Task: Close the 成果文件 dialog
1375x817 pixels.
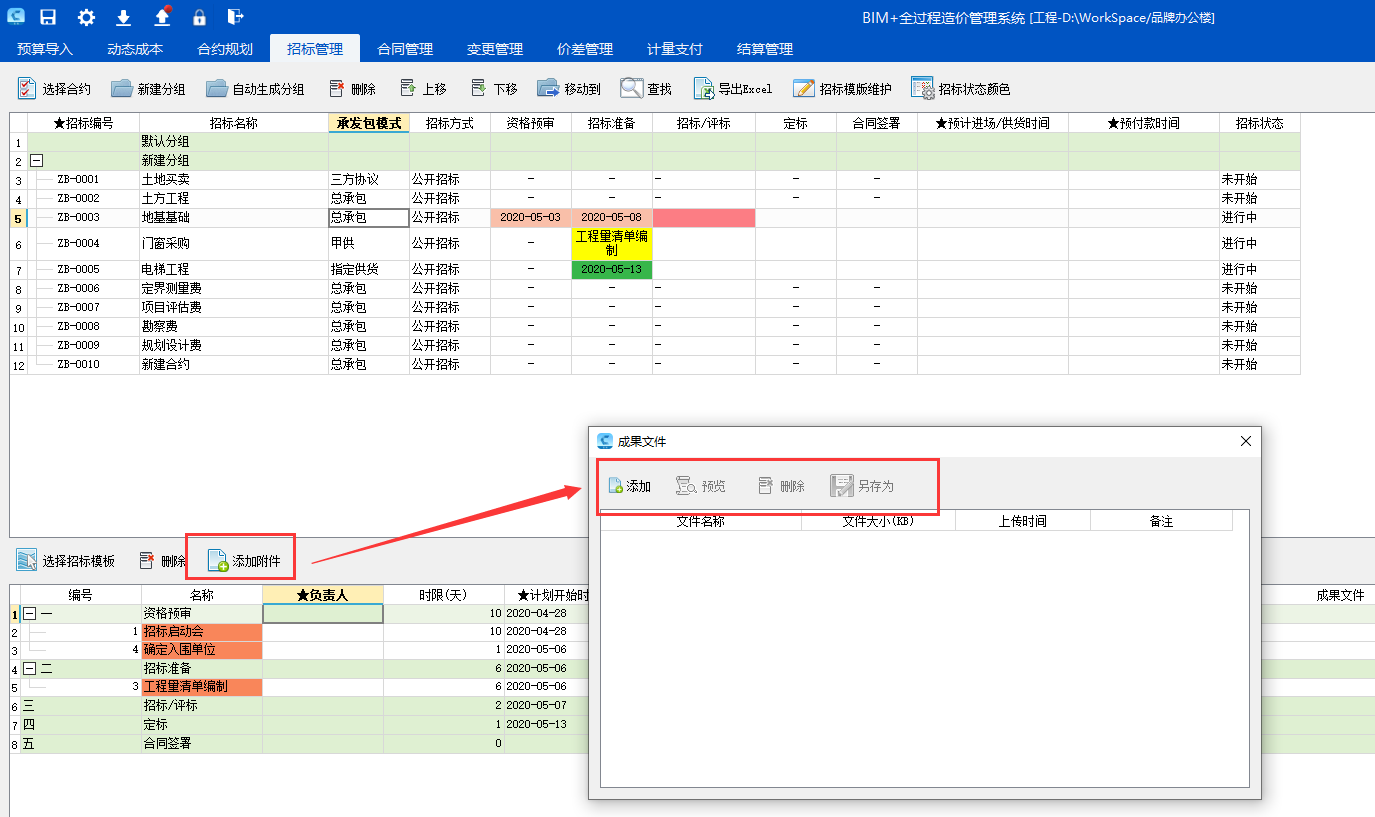Action: click(1246, 441)
